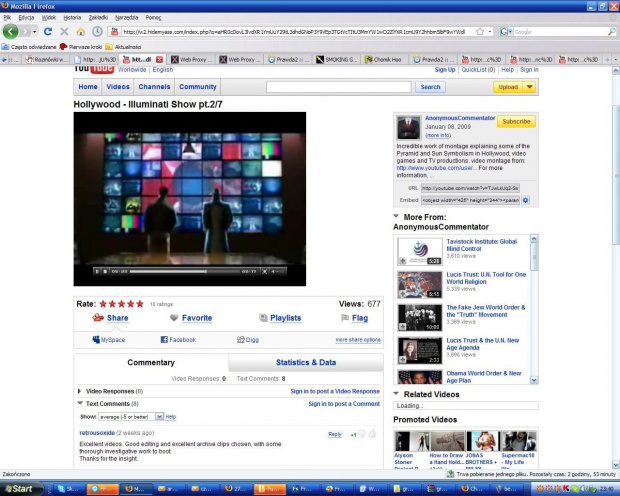Click thumbs-down on retrousoxide's comment

(362, 434)
